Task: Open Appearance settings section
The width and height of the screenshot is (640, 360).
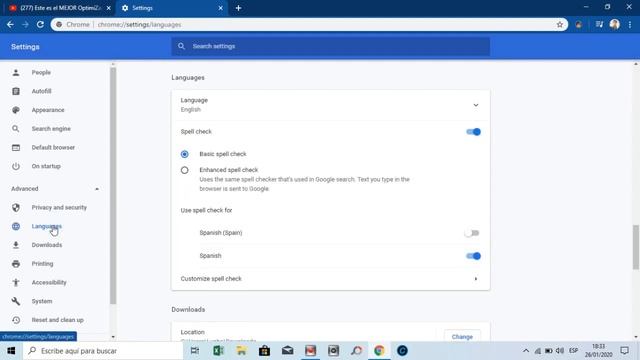Action: coord(48,110)
